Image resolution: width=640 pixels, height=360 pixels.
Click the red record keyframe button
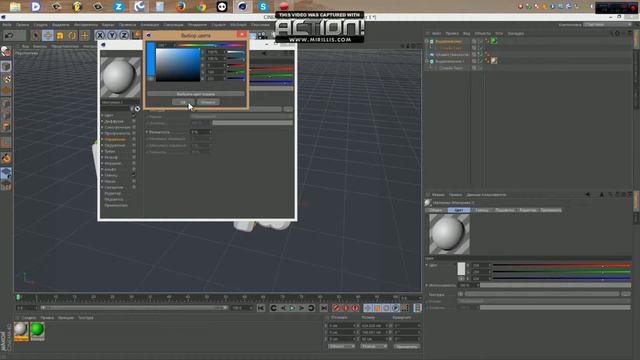click(x=336, y=308)
